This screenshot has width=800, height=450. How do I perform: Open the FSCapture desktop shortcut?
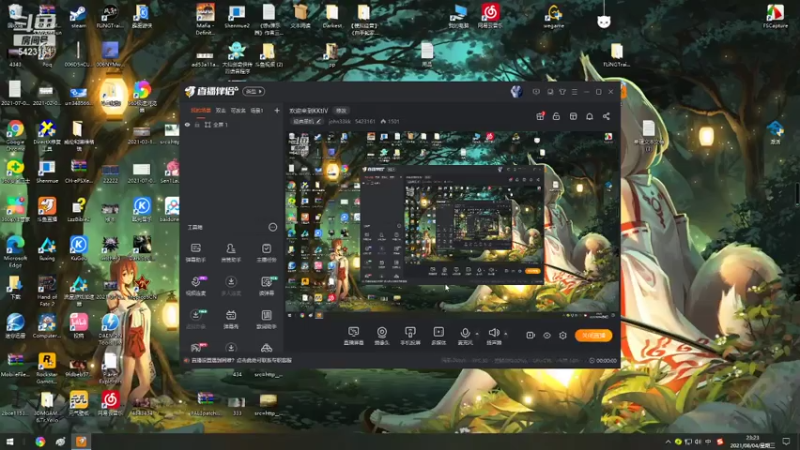pos(775,16)
